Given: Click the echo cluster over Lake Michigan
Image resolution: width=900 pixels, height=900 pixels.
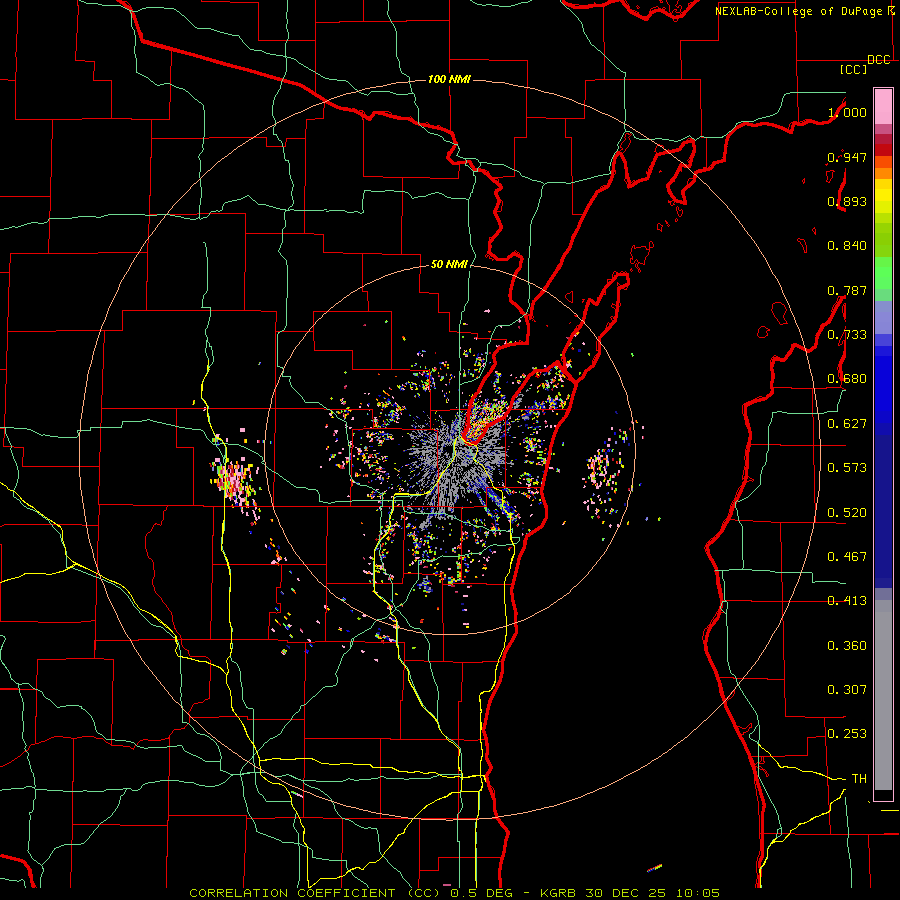Looking at the screenshot, I should point(606,476).
